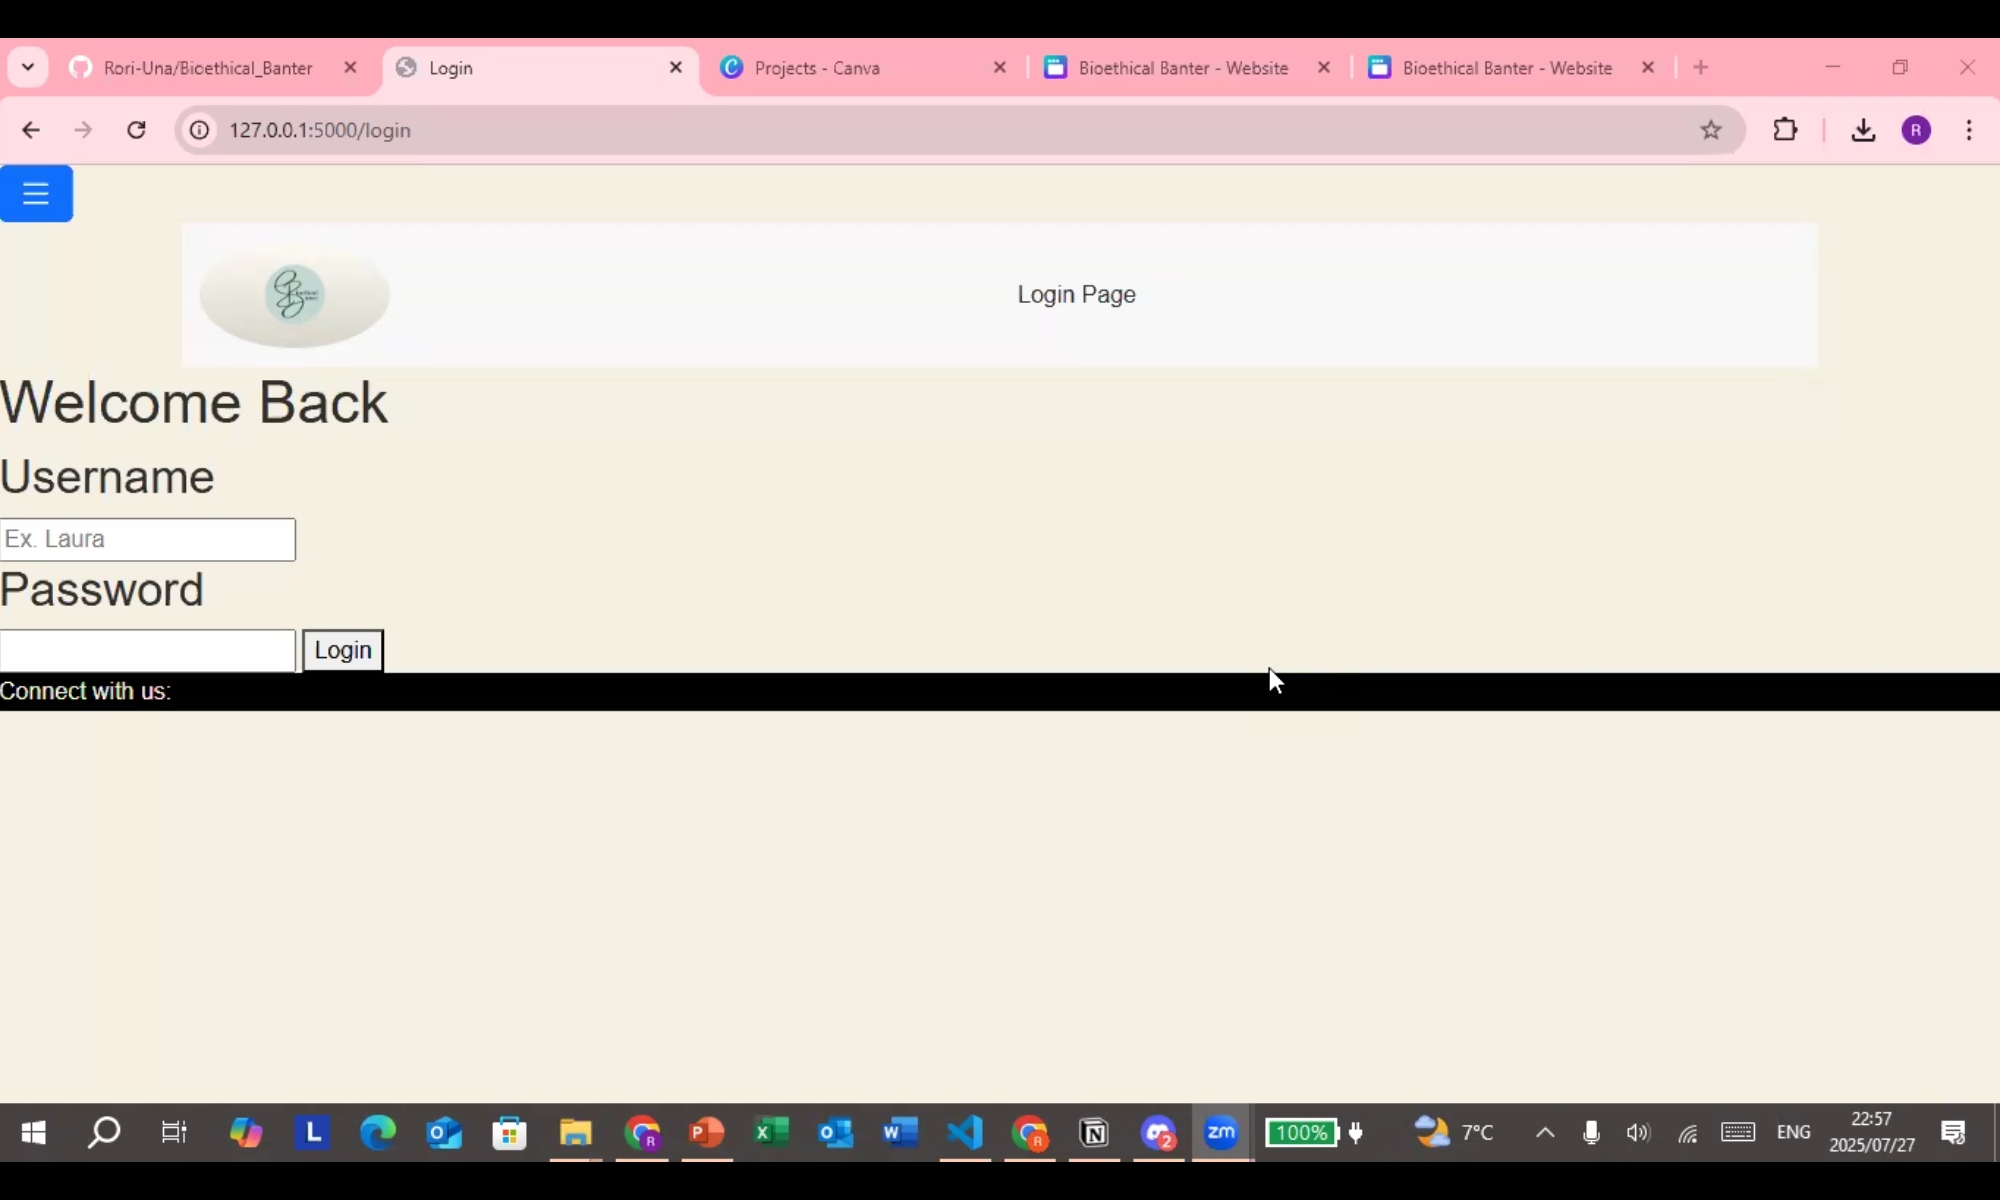
Task: Show hidden system tray icons chevron
Action: click(1545, 1133)
